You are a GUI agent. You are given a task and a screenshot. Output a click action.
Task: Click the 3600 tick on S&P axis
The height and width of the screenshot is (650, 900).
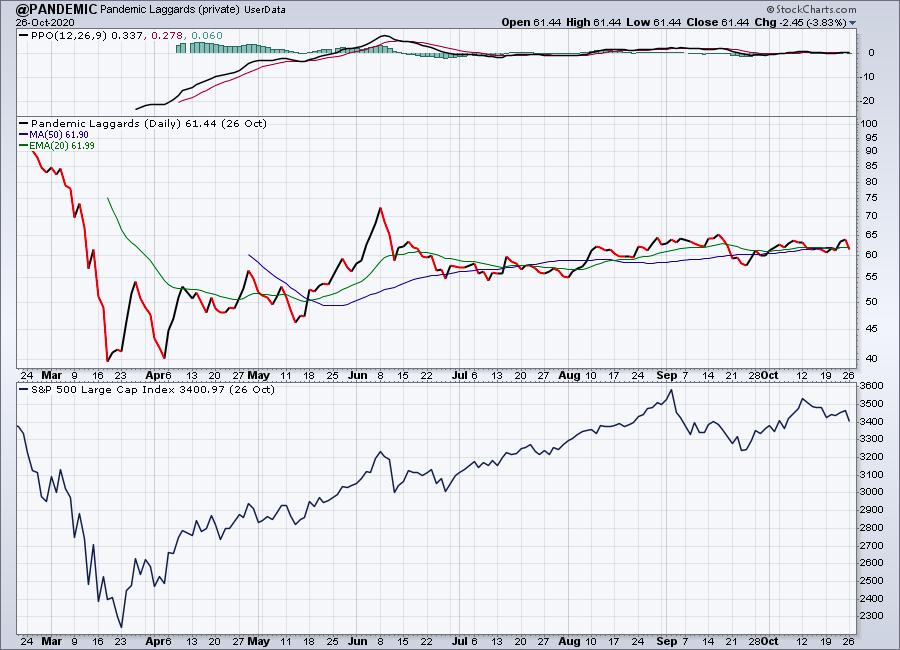(x=871, y=386)
